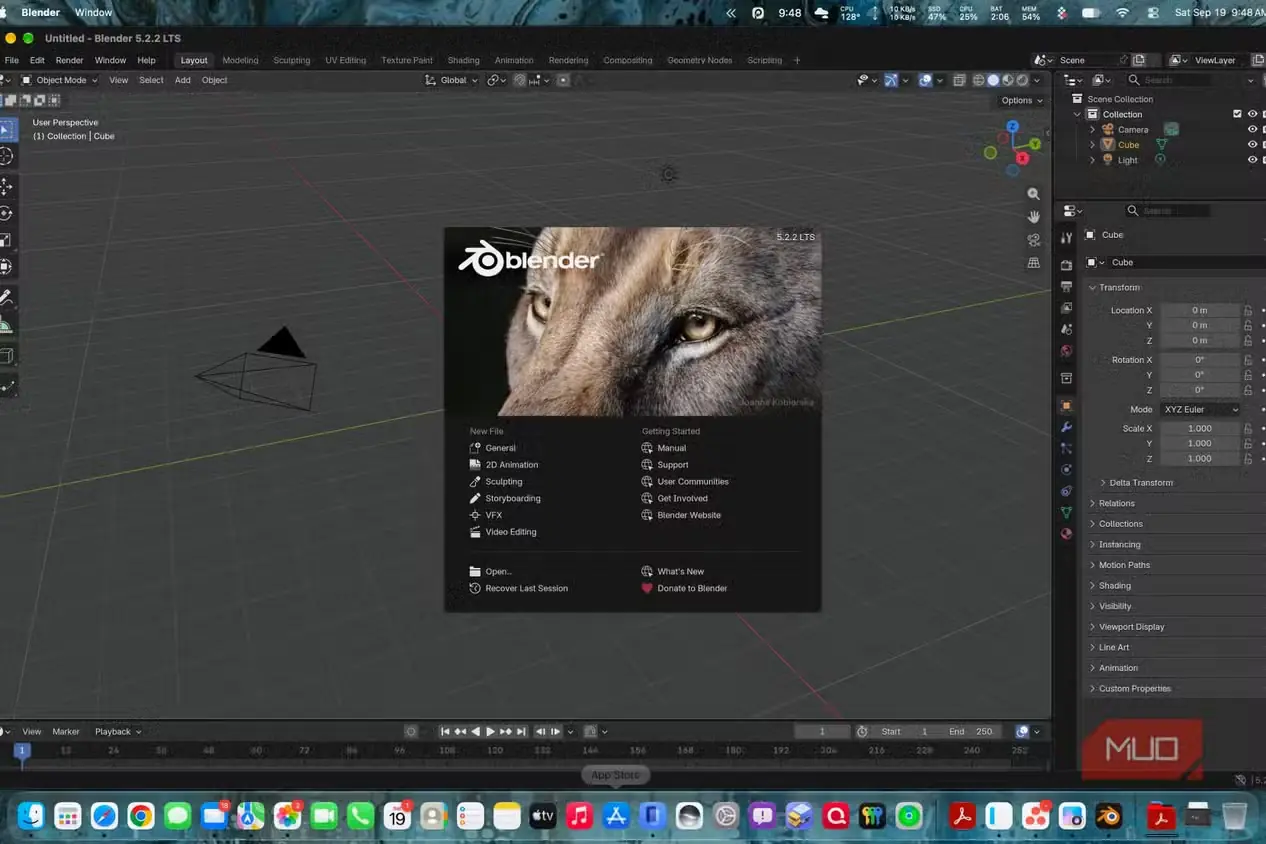Open the Object Mode dropdown

pos(60,80)
